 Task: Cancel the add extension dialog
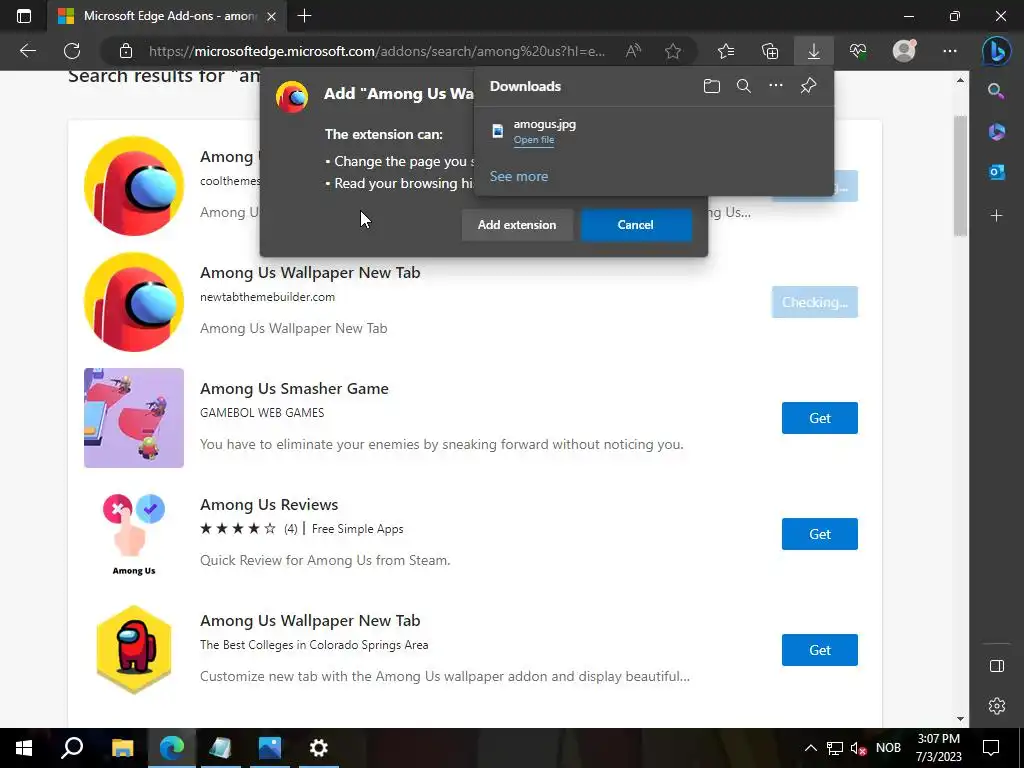(x=635, y=225)
